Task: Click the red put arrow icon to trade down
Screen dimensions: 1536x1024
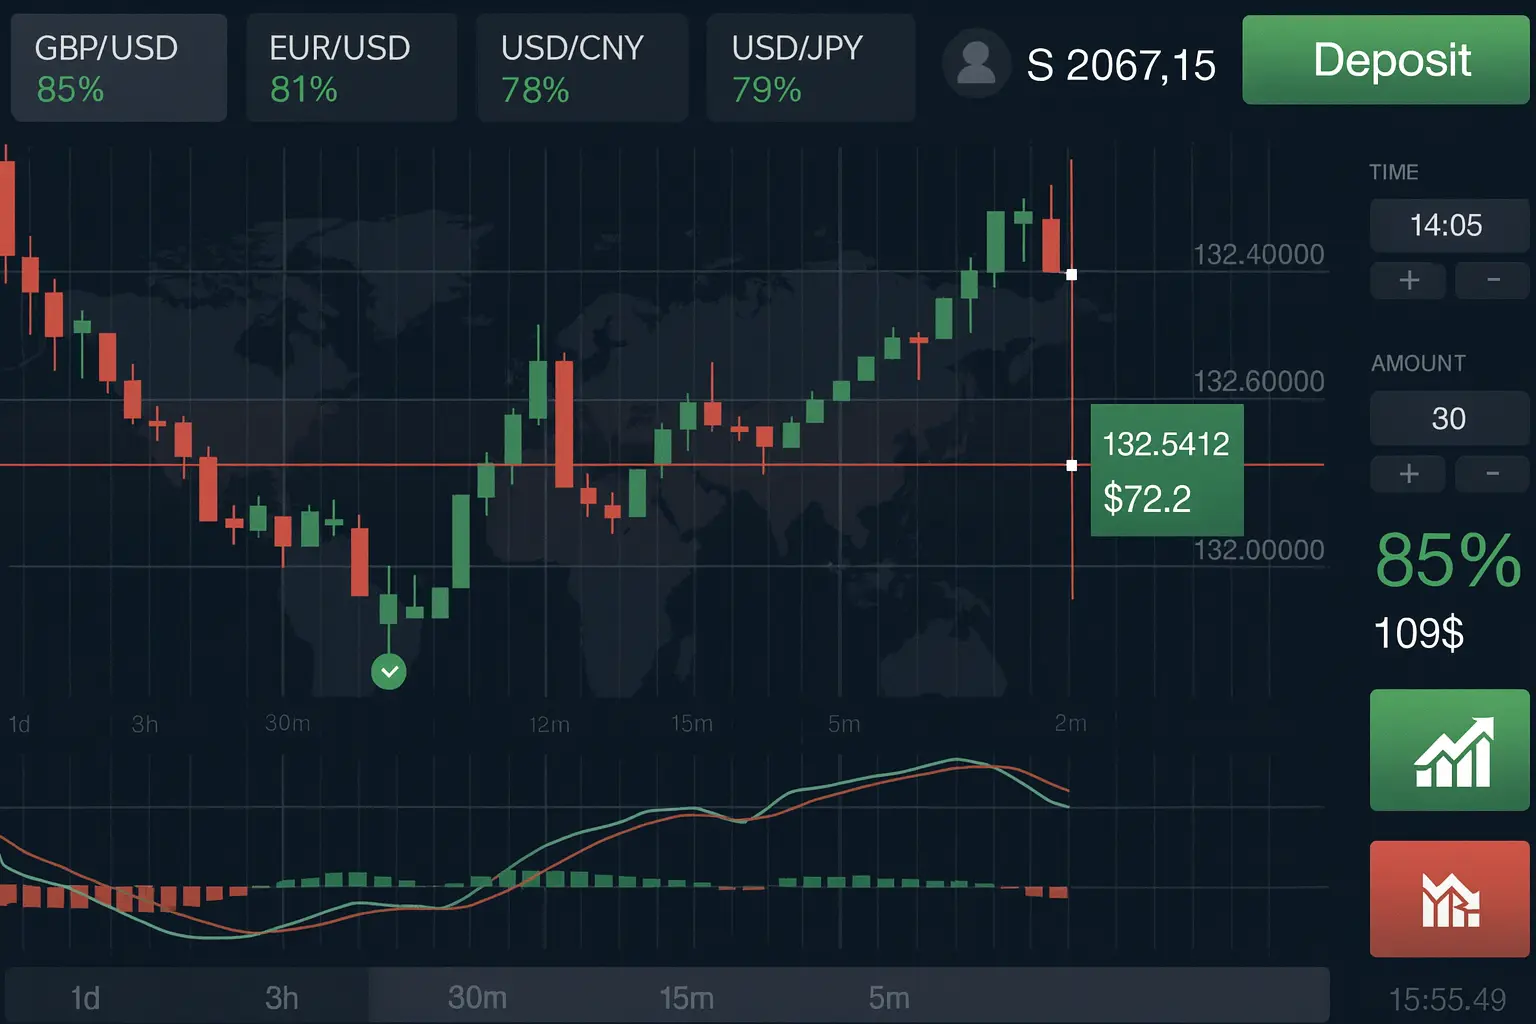Action: coord(1449,898)
